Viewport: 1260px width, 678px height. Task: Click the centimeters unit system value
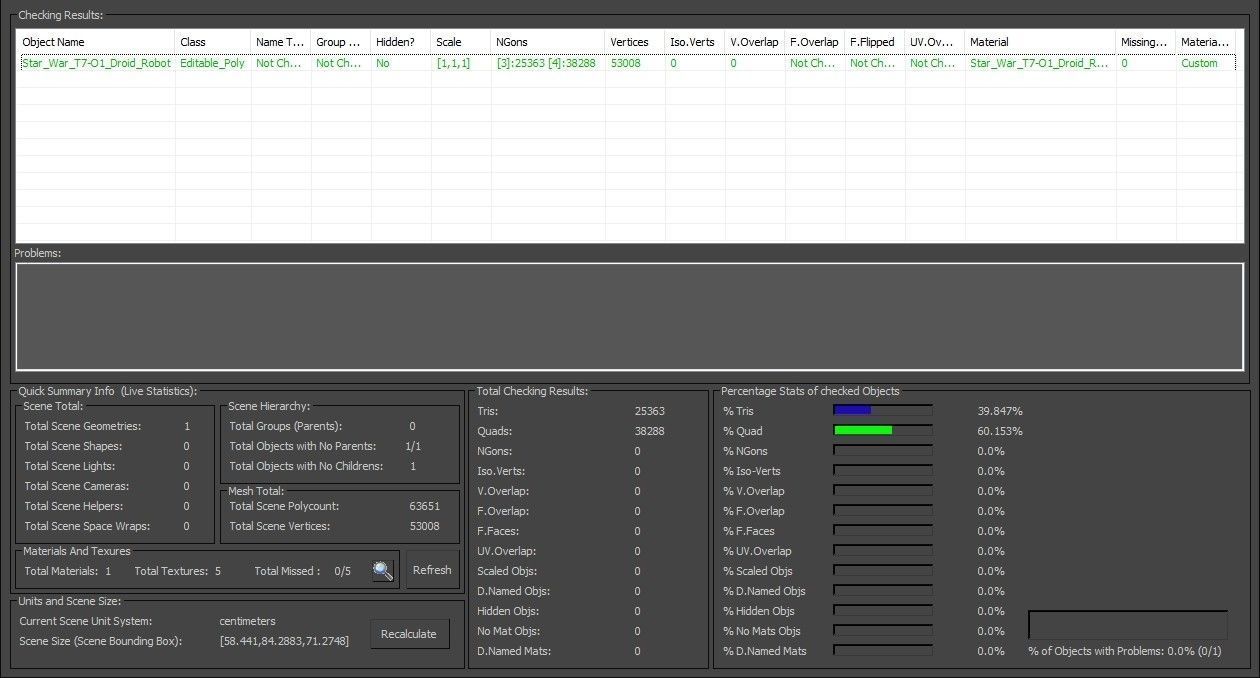(x=247, y=621)
